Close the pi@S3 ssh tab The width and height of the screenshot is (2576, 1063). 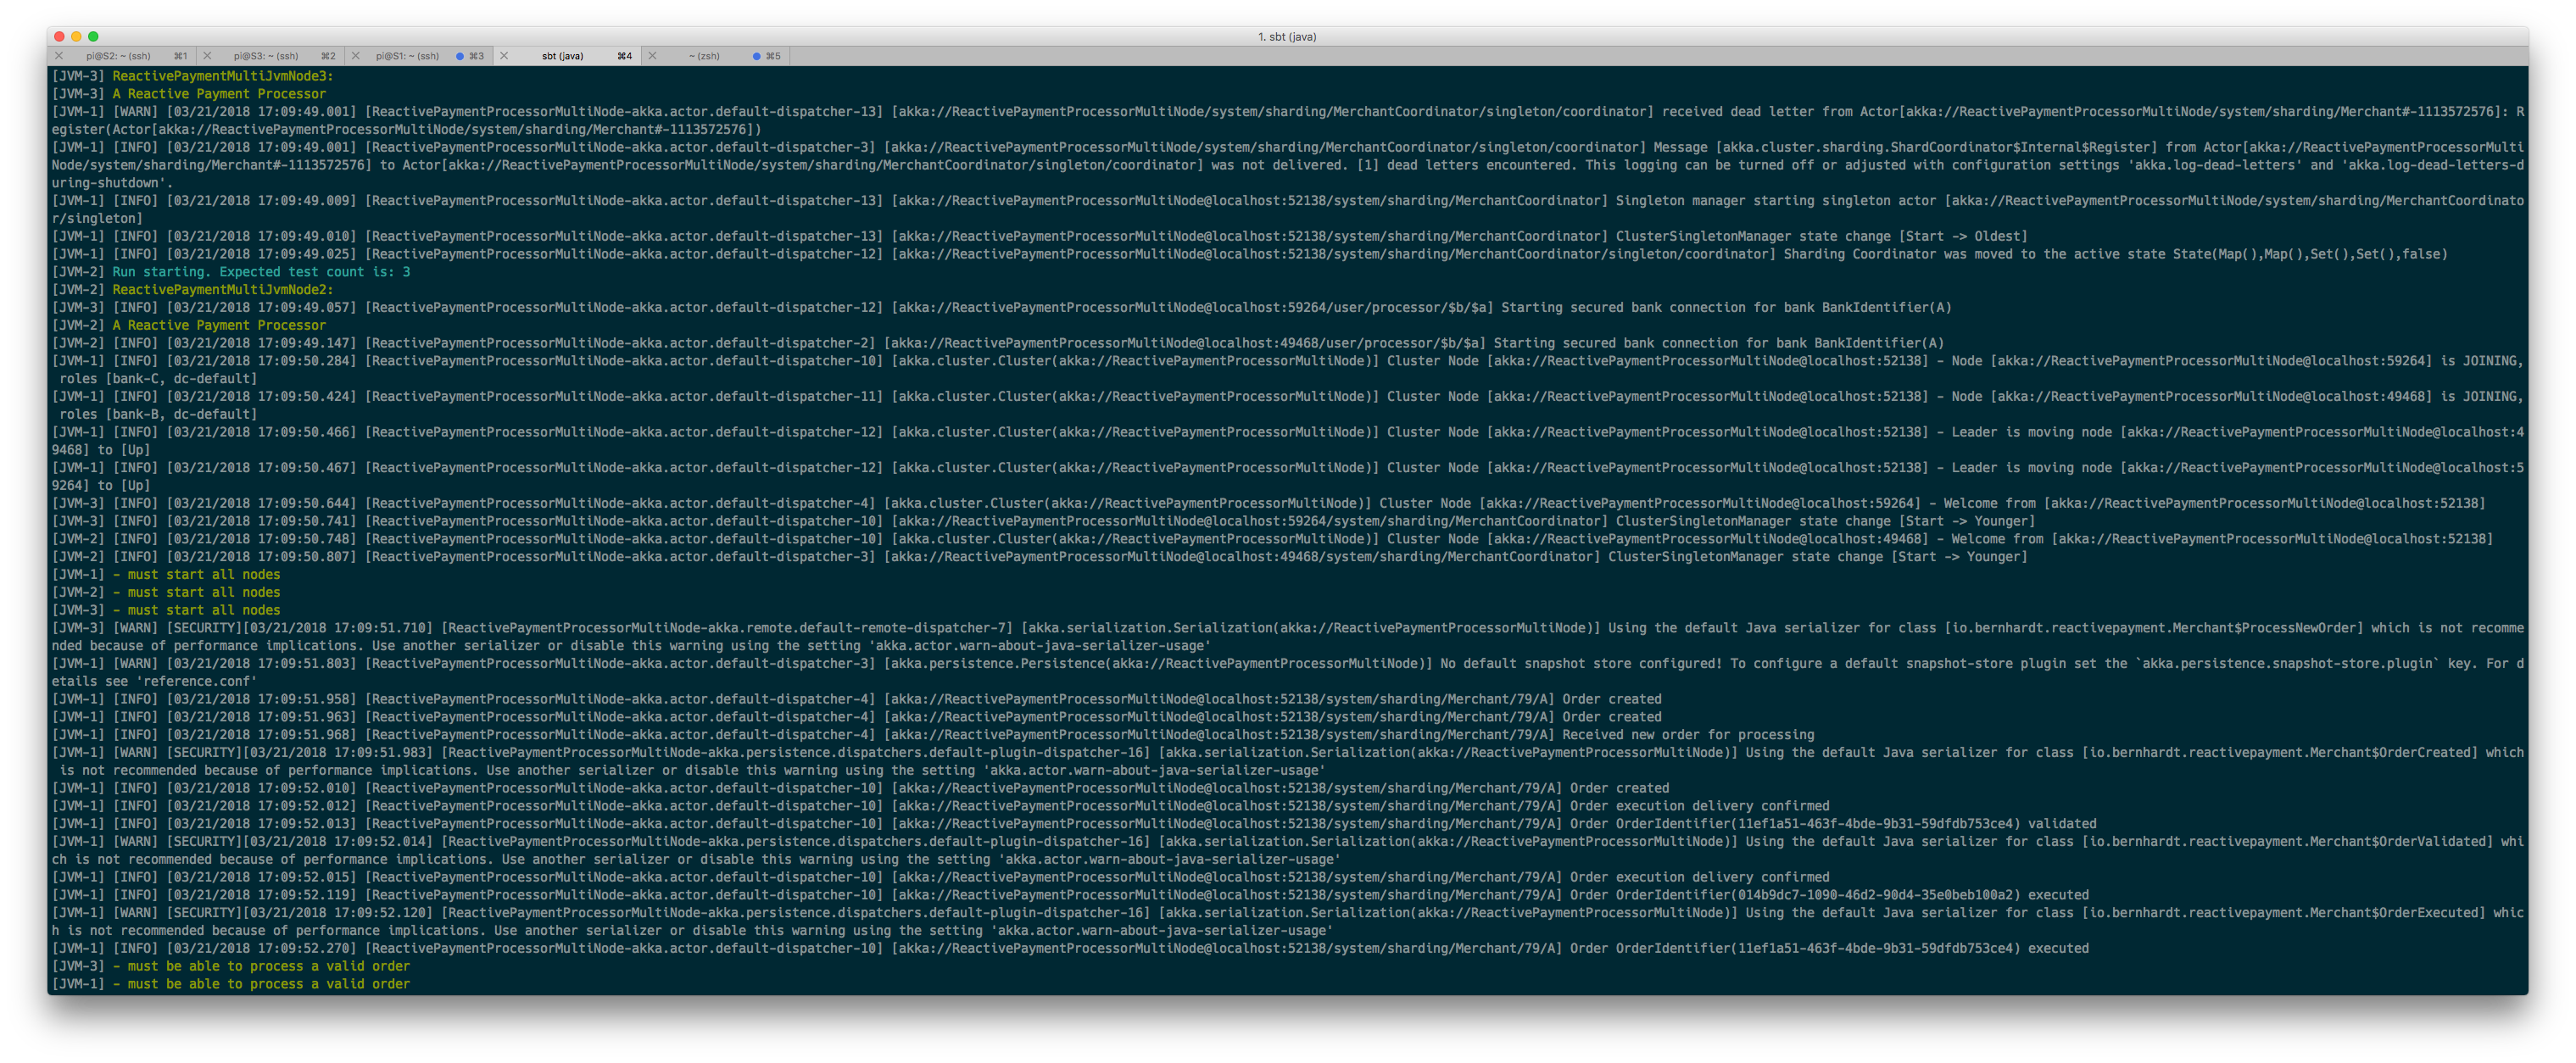point(207,56)
